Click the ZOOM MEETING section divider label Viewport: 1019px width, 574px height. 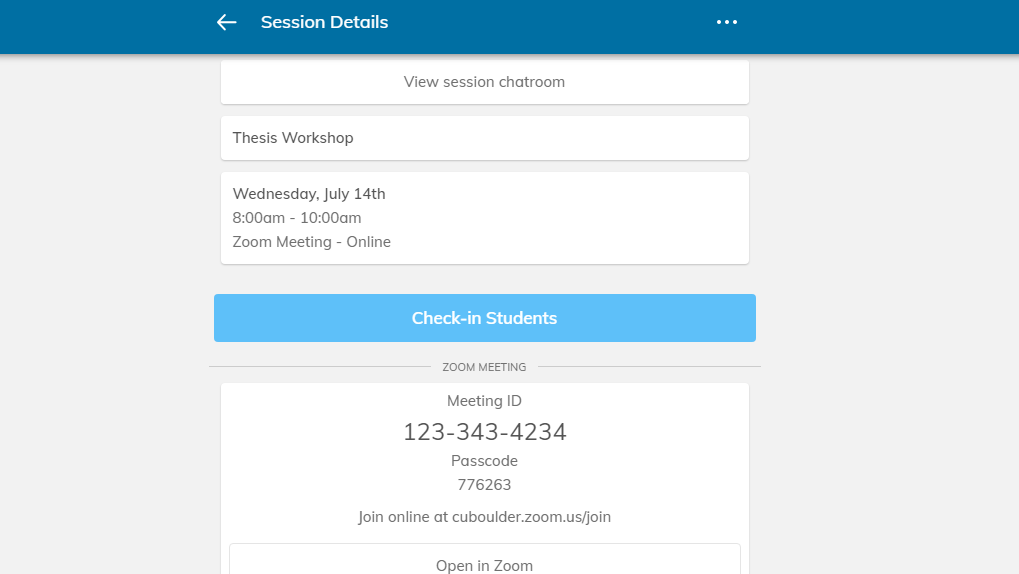[484, 367]
